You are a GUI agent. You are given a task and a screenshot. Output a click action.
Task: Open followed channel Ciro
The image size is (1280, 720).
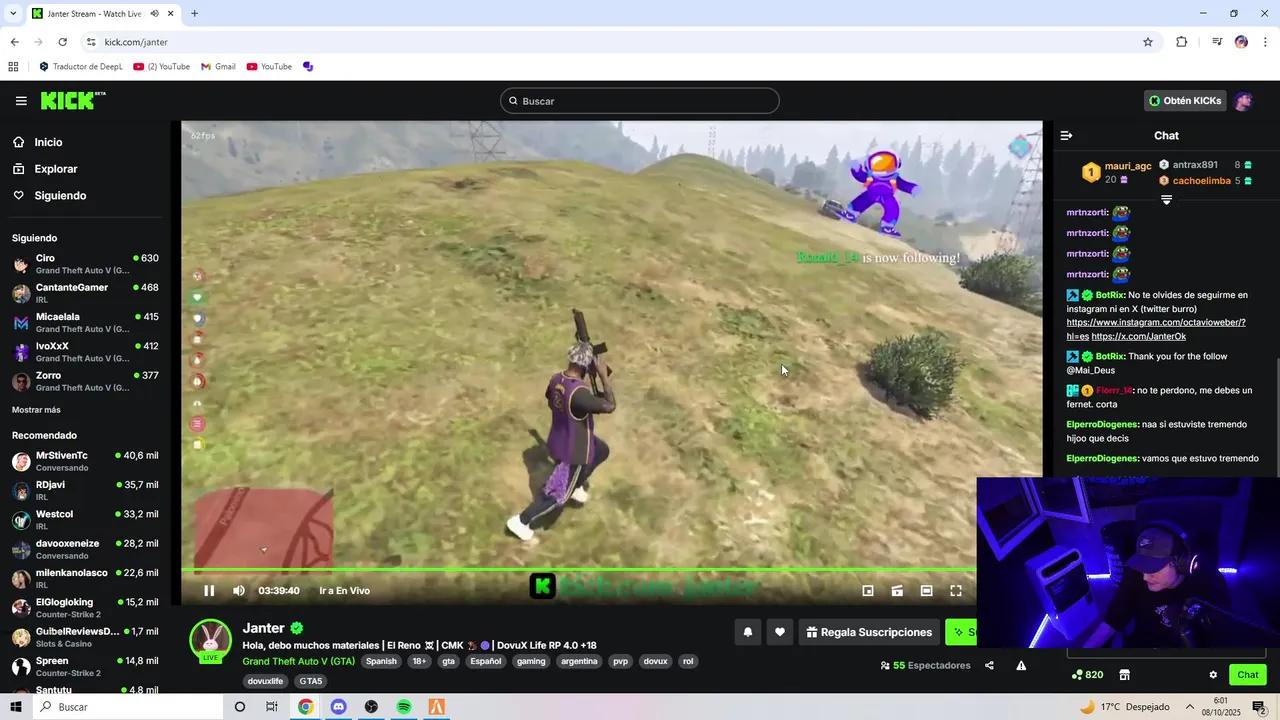pos(85,264)
